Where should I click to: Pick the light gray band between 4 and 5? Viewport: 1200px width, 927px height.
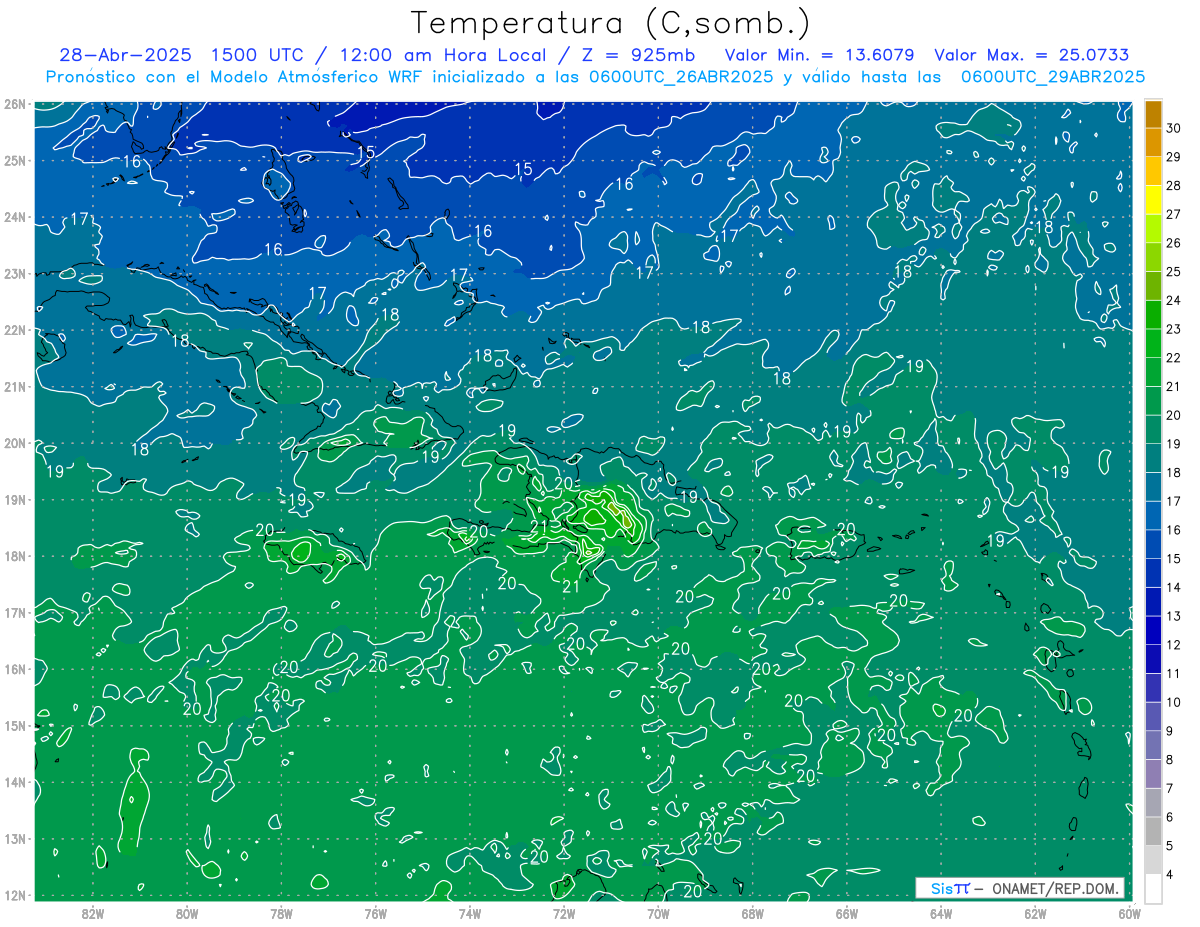[1153, 858]
